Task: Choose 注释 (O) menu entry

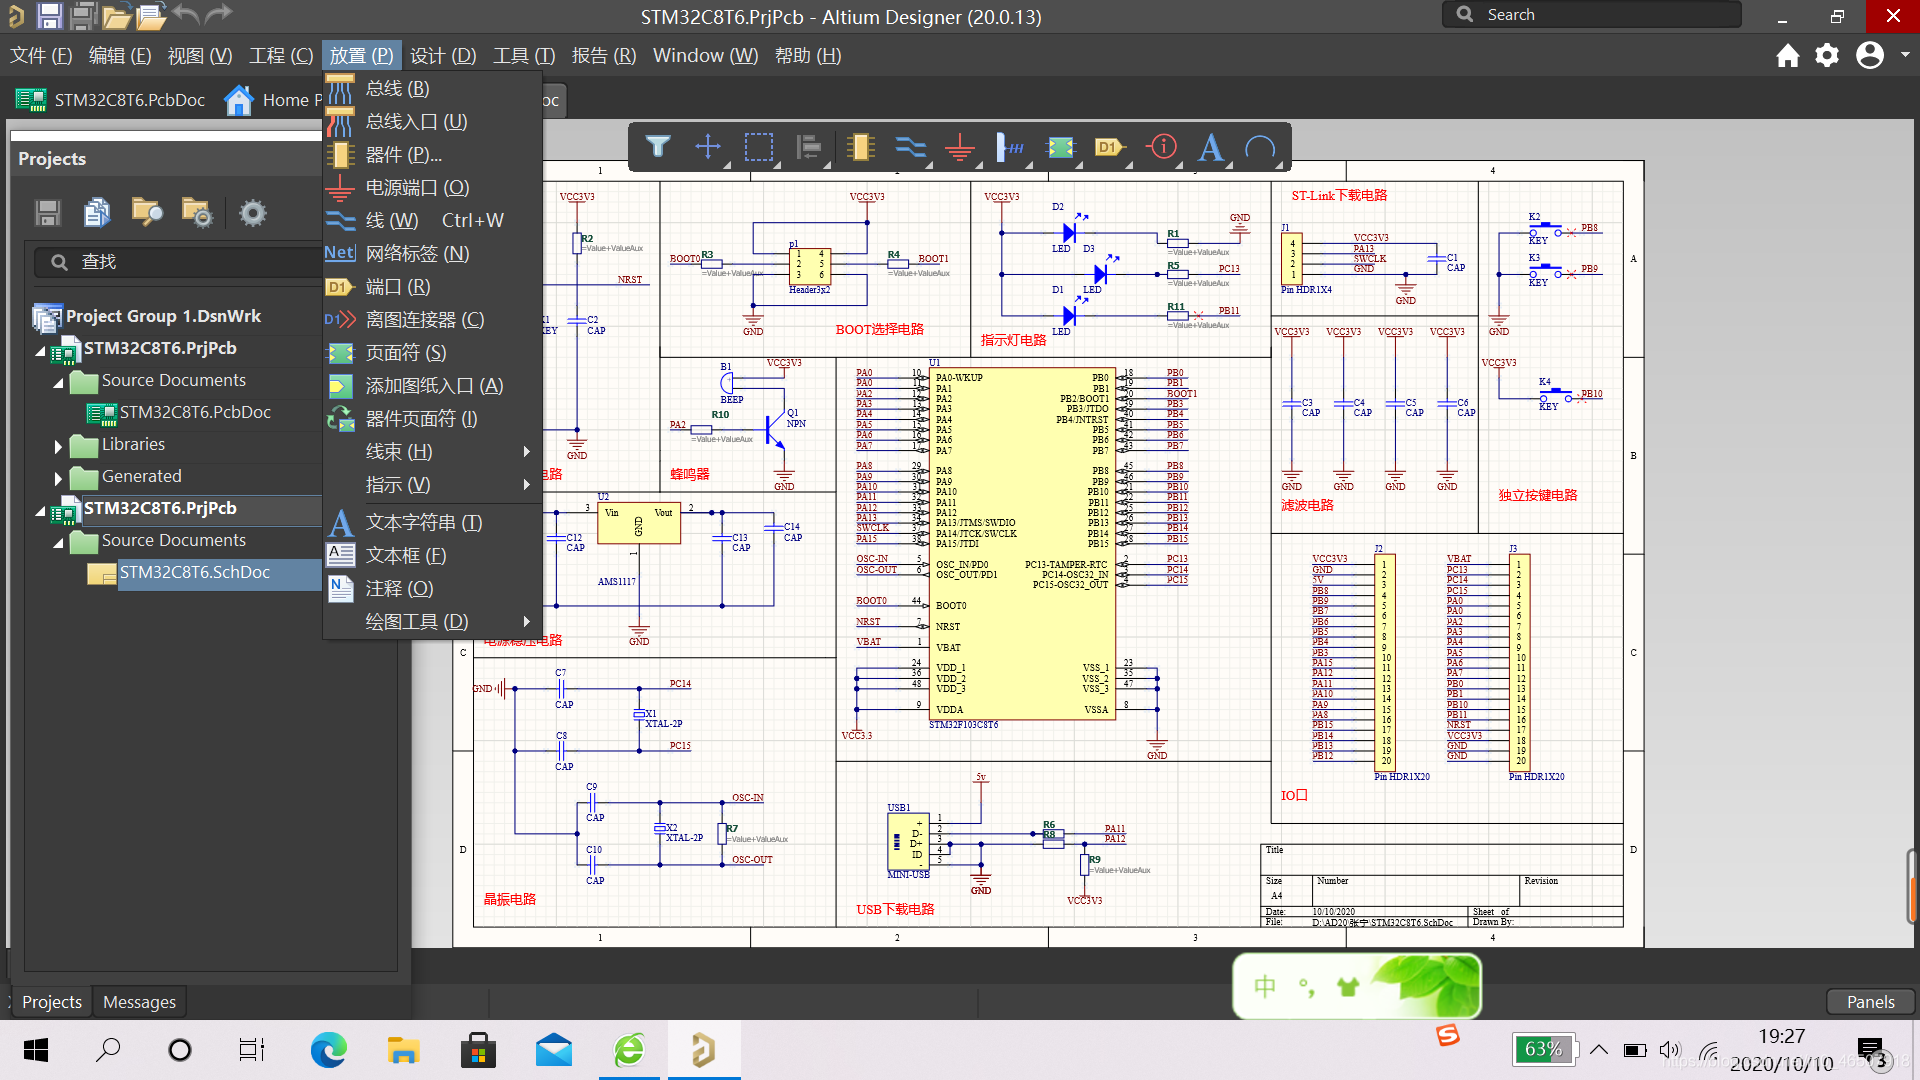Action: pos(432,589)
